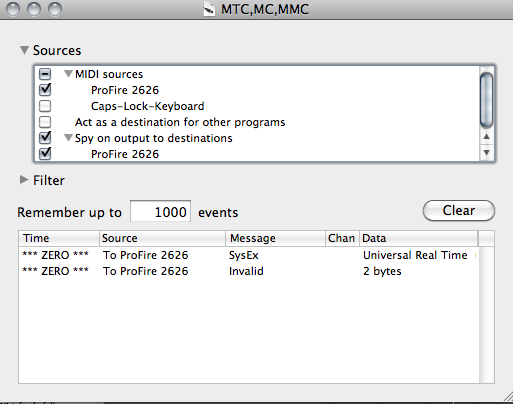
Task: Collapse the MIDI sources tree group
Action: pyautogui.click(x=68, y=74)
